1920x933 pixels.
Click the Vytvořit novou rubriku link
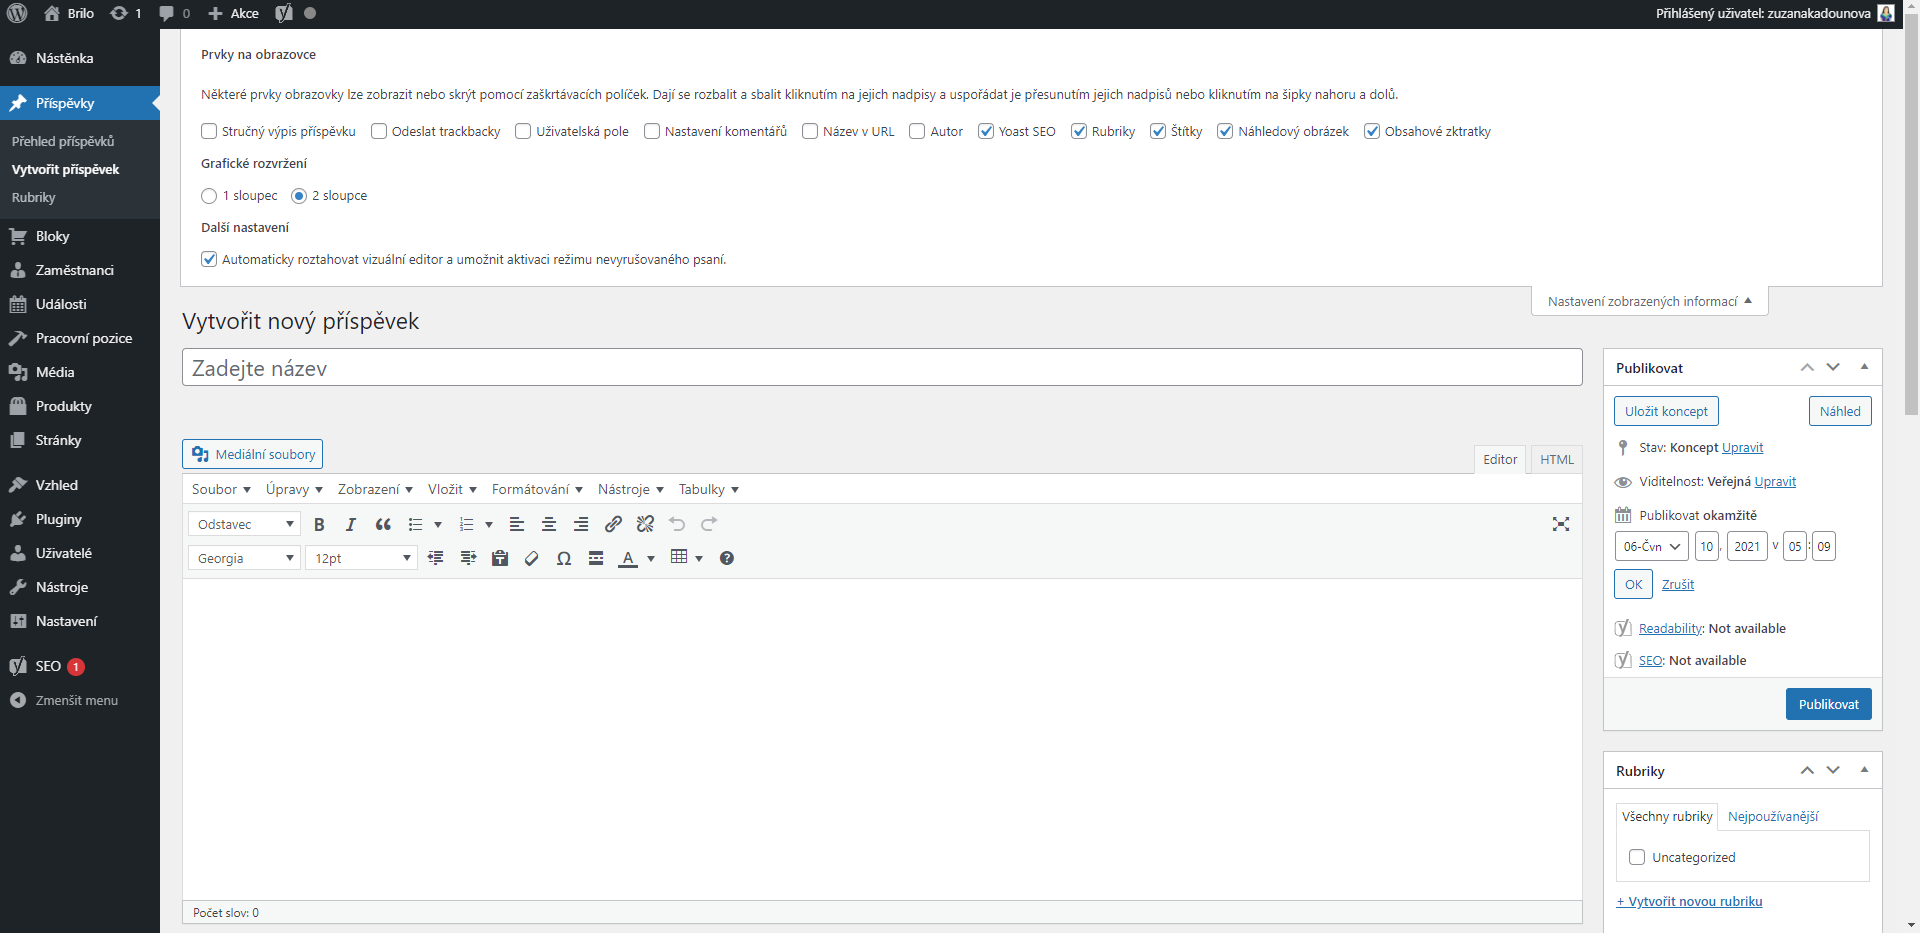tap(1689, 902)
